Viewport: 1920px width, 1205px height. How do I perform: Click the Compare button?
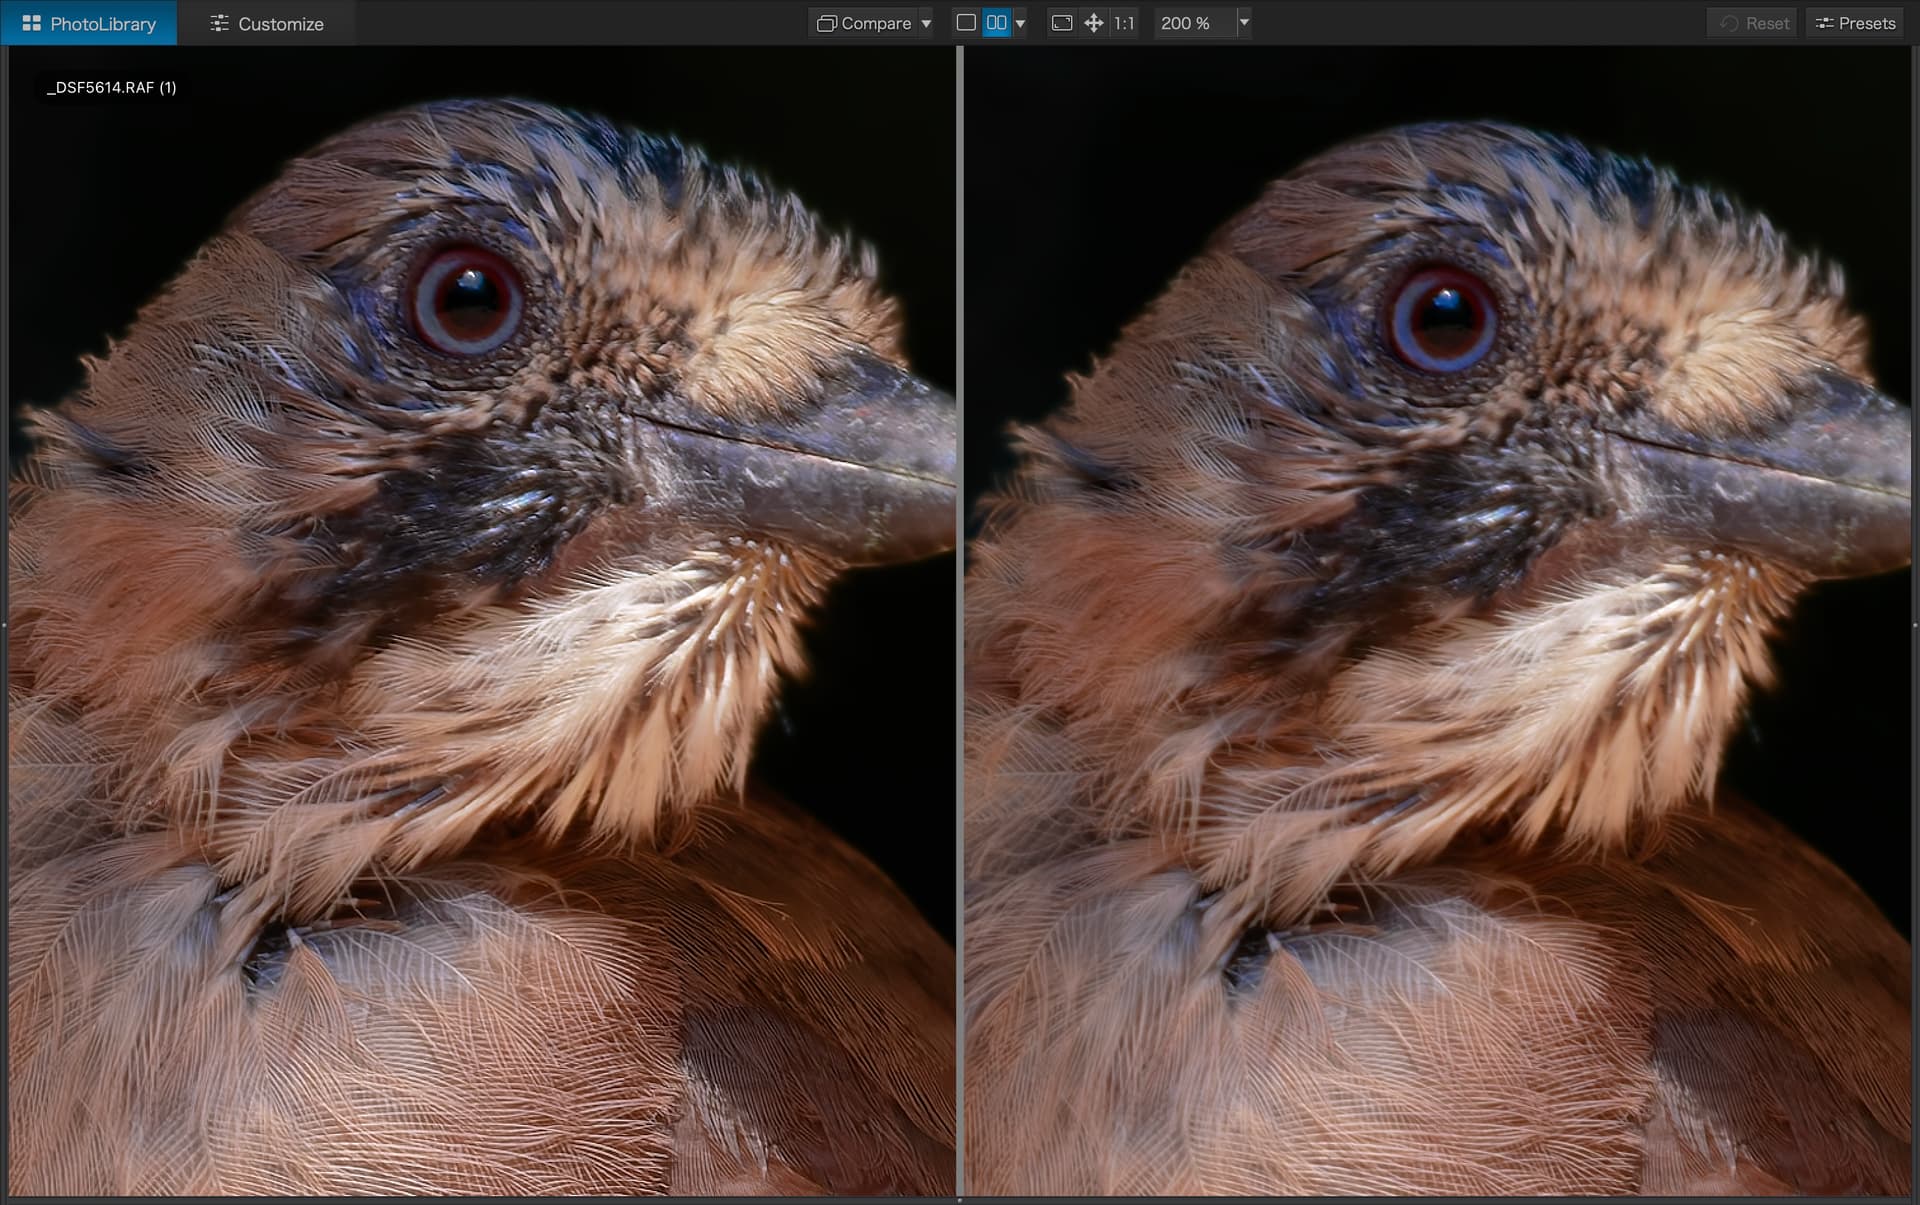tap(864, 23)
